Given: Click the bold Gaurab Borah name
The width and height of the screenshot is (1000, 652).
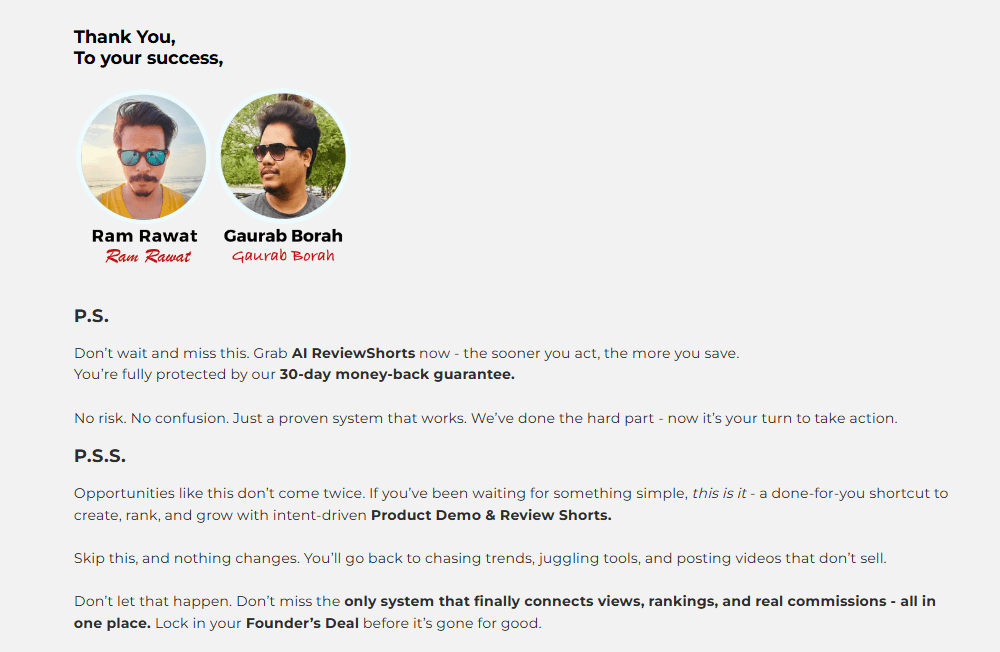Looking at the screenshot, I should pyautogui.click(x=283, y=236).
